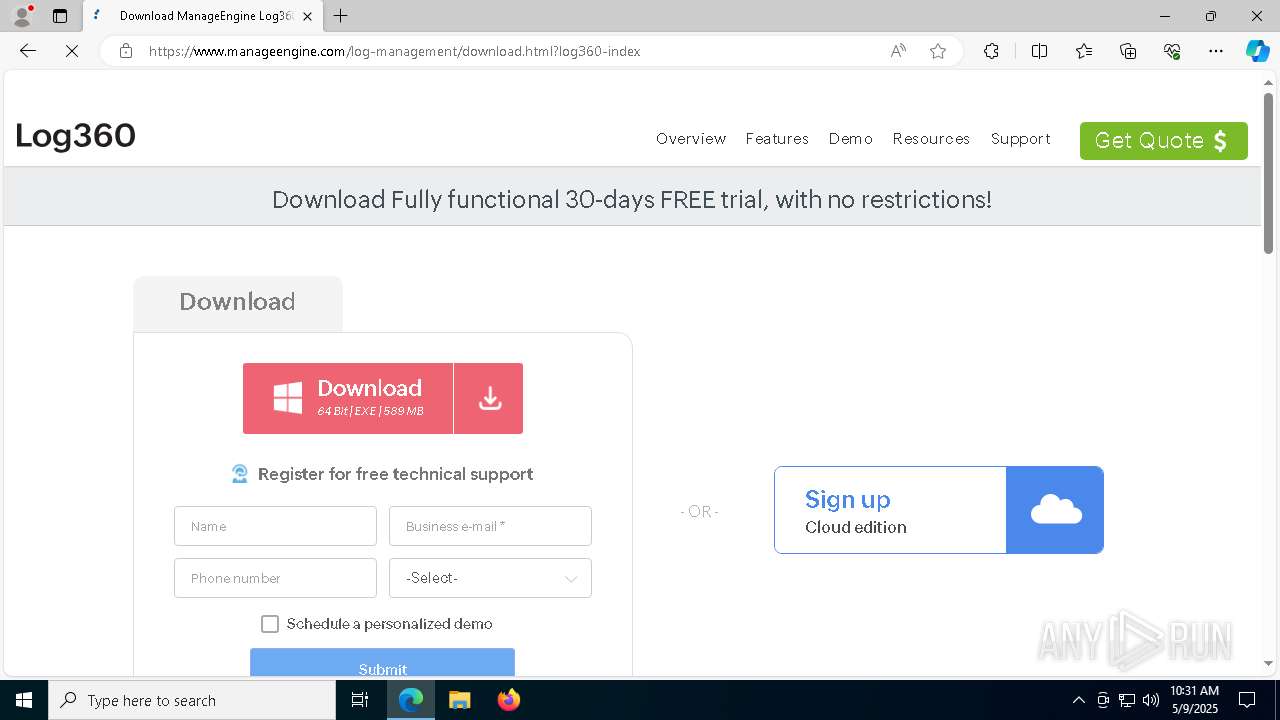
Task: Open the taskbar clock showing 10:31 AM
Action: pos(1194,700)
